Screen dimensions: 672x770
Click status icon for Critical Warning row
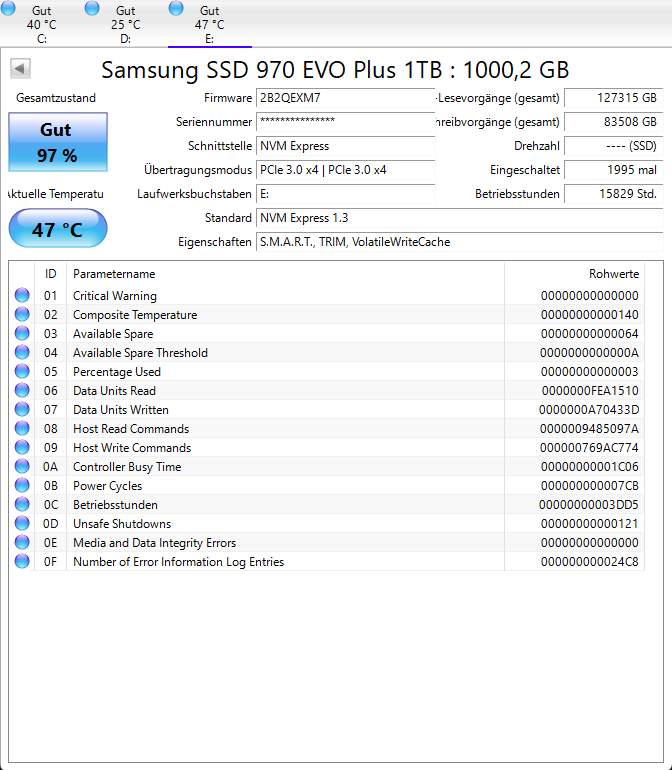(x=22, y=295)
